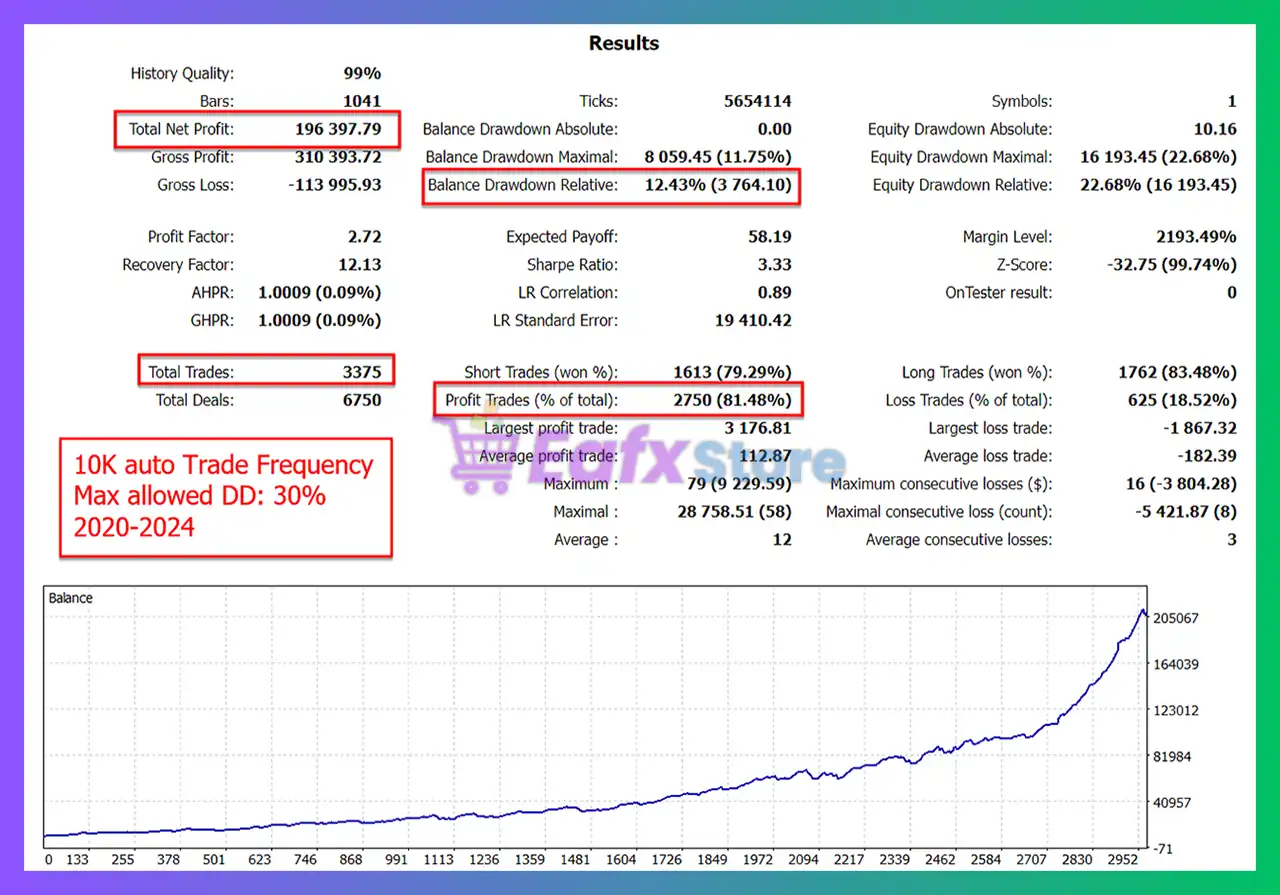Click the Equity Drawdown Maximal value

(1158, 157)
